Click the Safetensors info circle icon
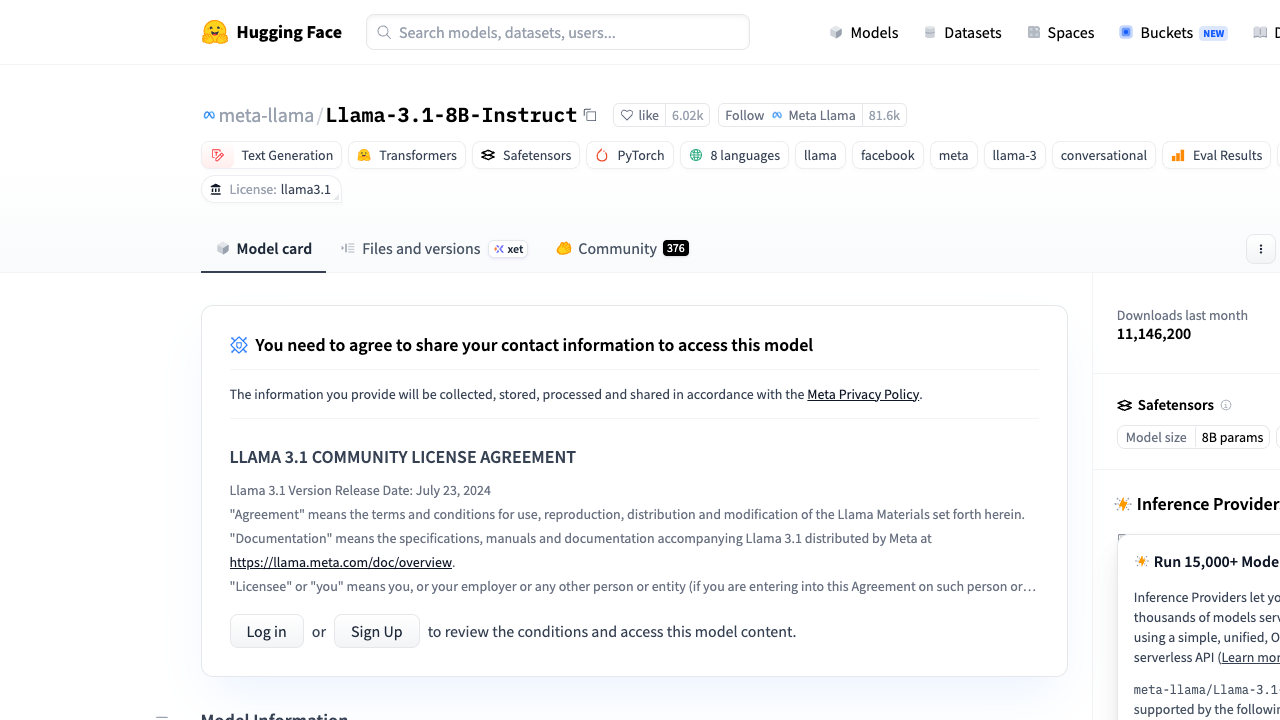This screenshot has width=1280, height=720. (x=1226, y=405)
